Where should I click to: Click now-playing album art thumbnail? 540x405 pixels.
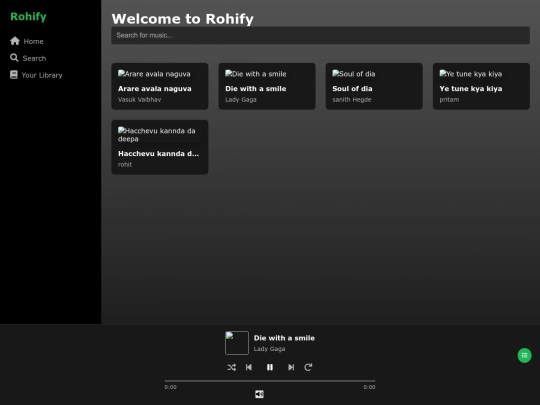[237, 343]
